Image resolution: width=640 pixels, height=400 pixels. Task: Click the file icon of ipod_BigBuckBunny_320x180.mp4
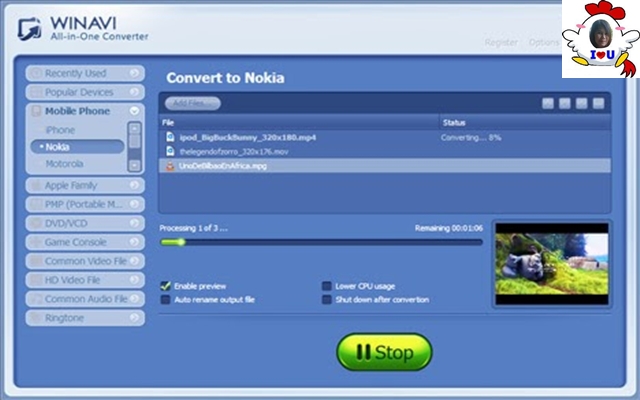[170, 137]
